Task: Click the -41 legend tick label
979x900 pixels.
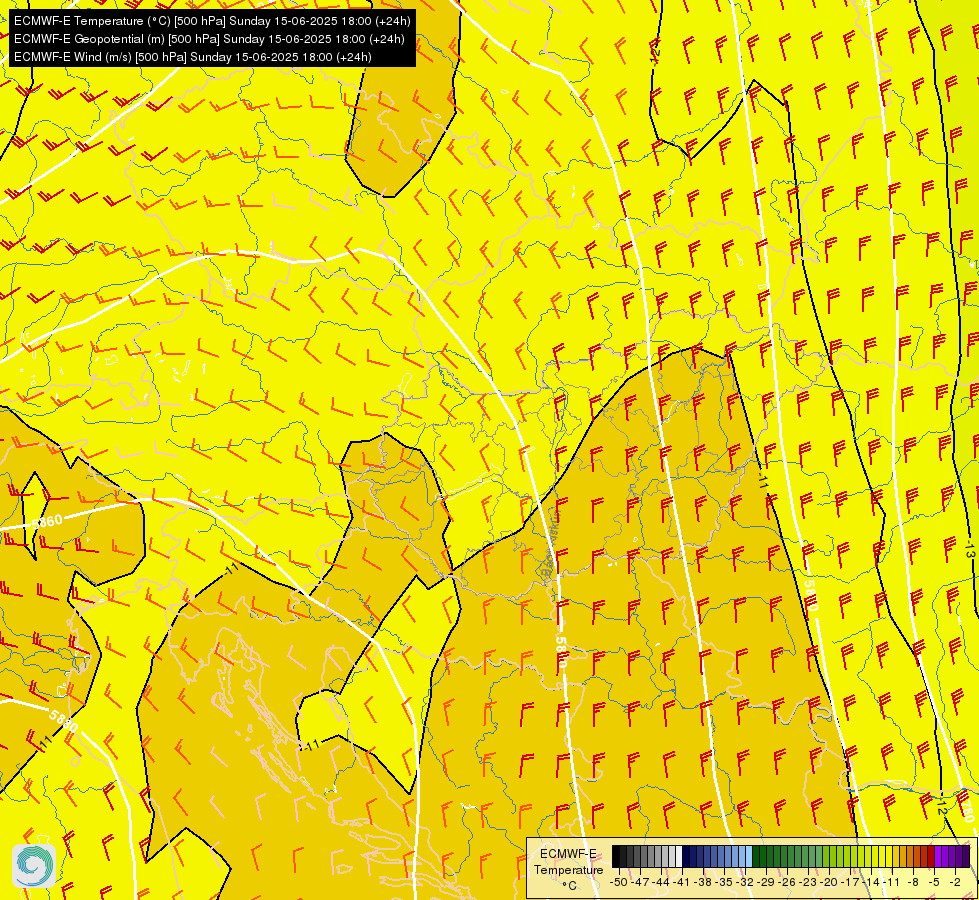Action: [681, 882]
